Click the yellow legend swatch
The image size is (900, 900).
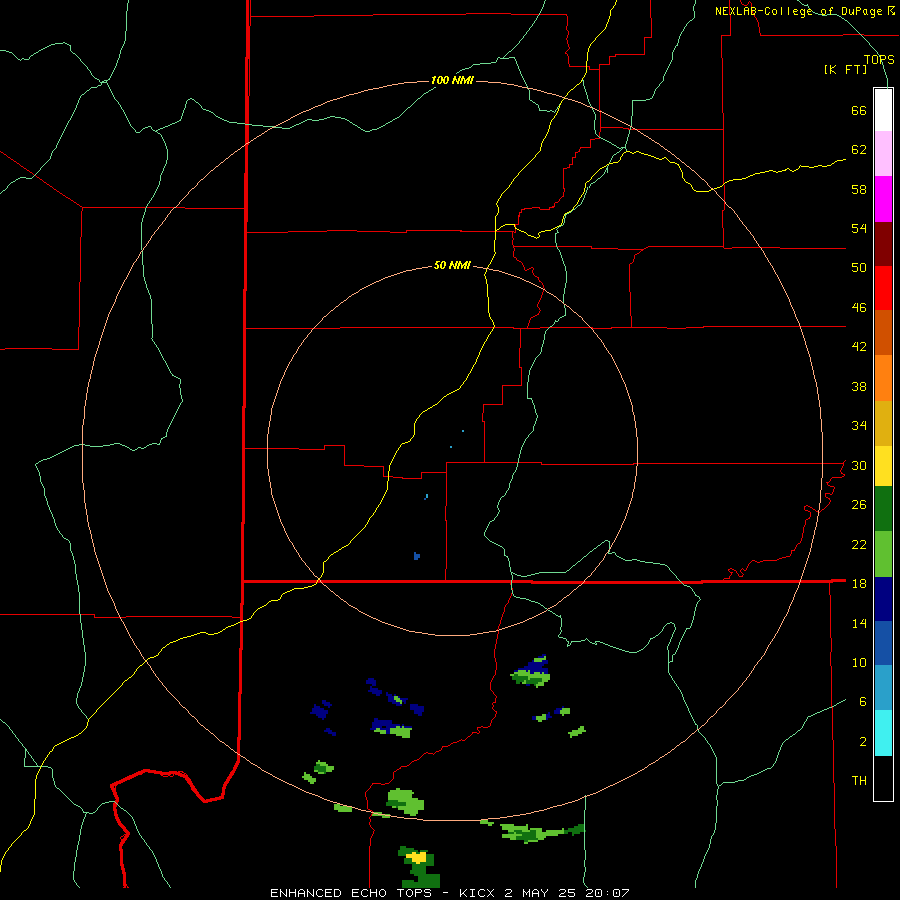click(883, 466)
